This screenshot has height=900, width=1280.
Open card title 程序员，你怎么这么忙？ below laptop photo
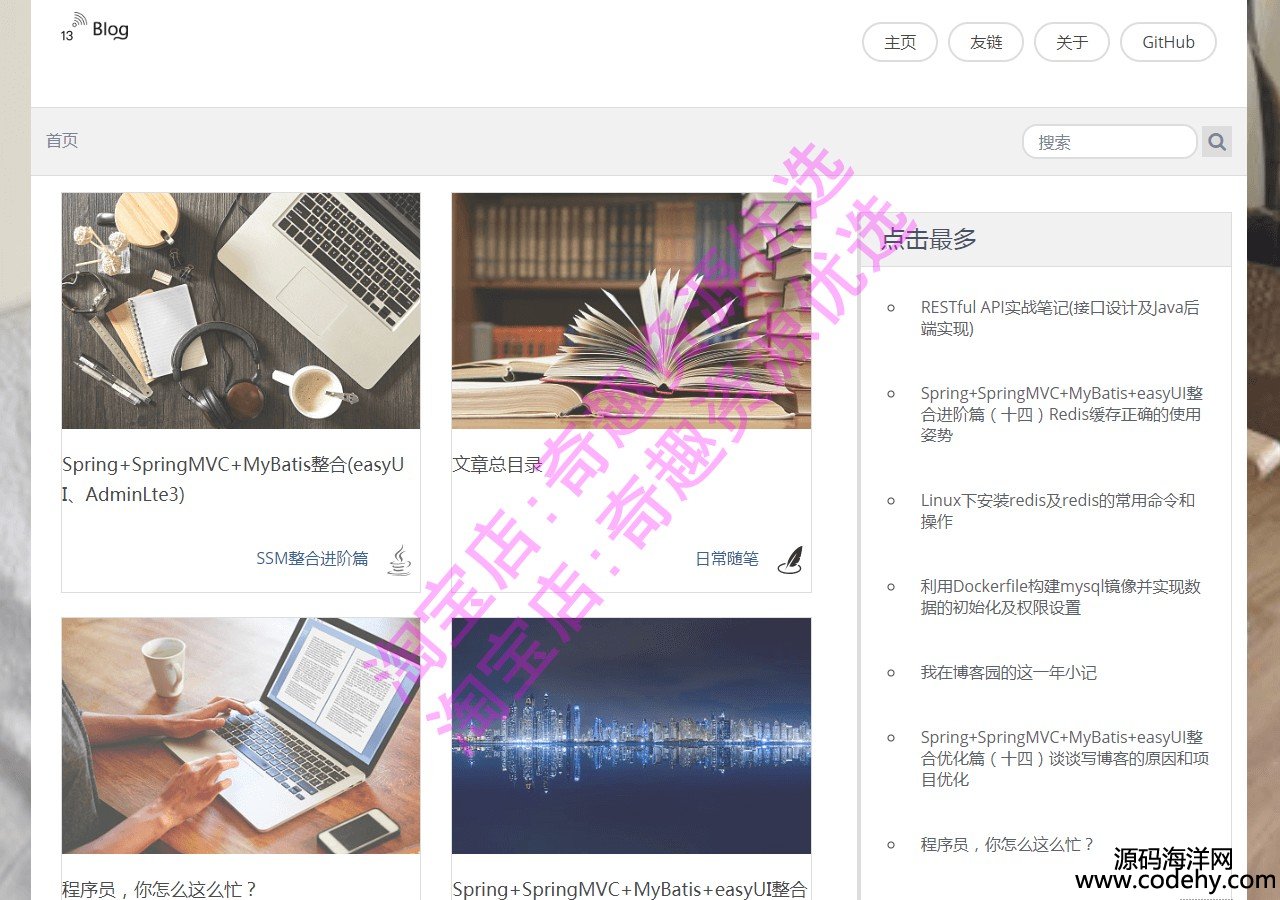tap(160, 889)
